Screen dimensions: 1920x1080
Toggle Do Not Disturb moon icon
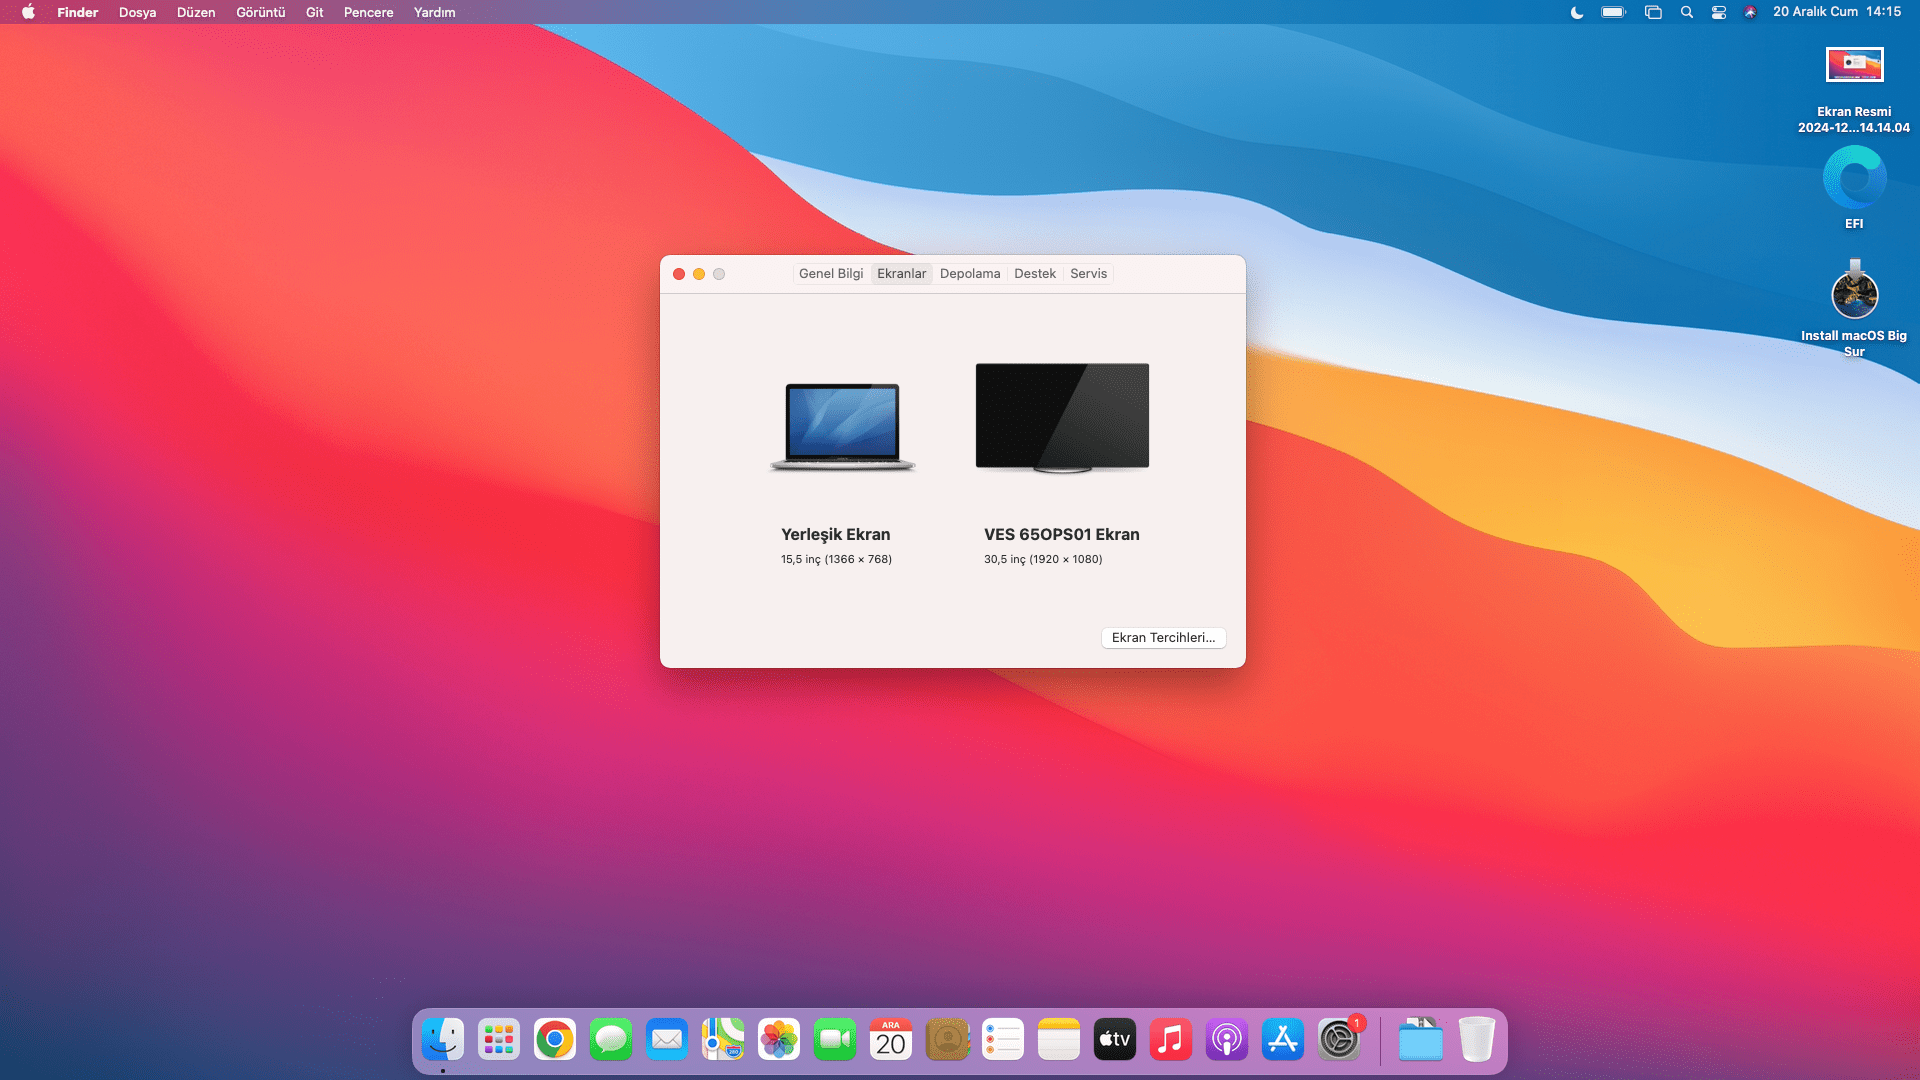point(1577,12)
